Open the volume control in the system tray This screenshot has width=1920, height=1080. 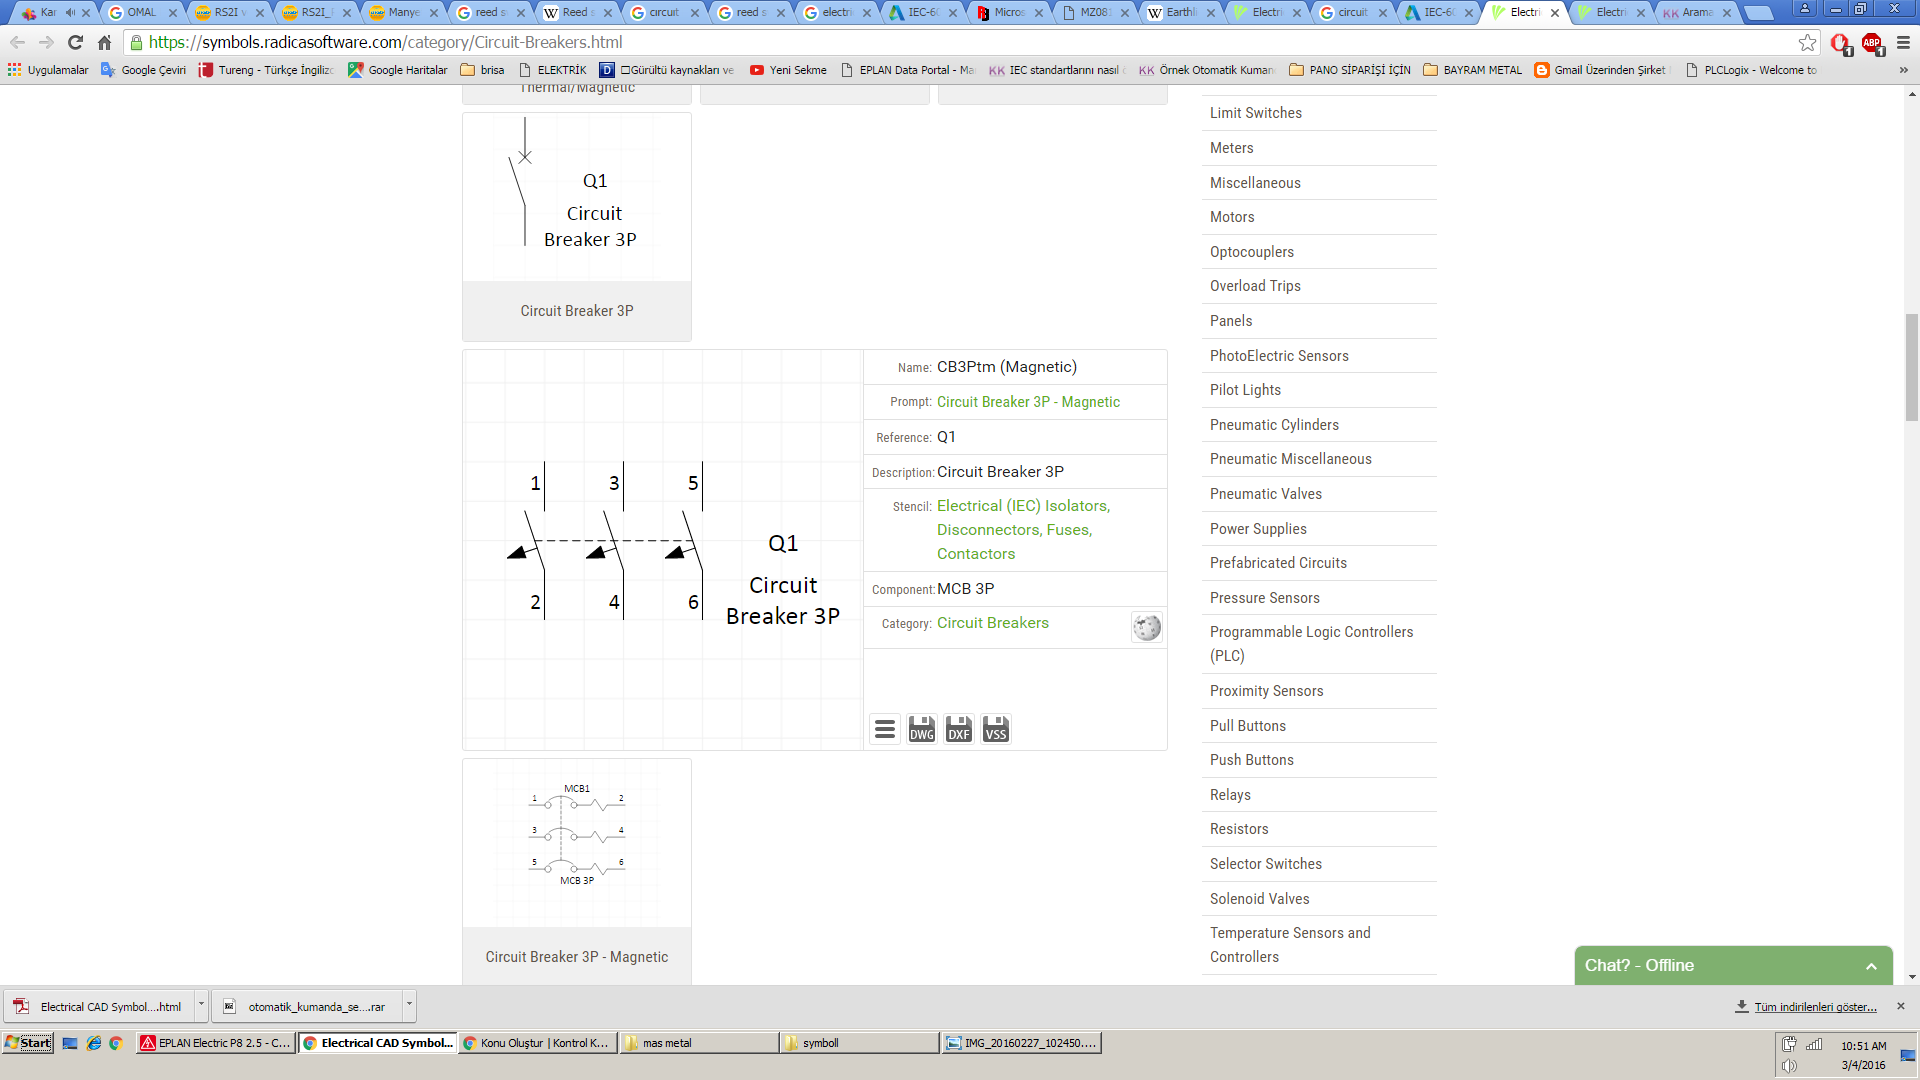click(1789, 1066)
